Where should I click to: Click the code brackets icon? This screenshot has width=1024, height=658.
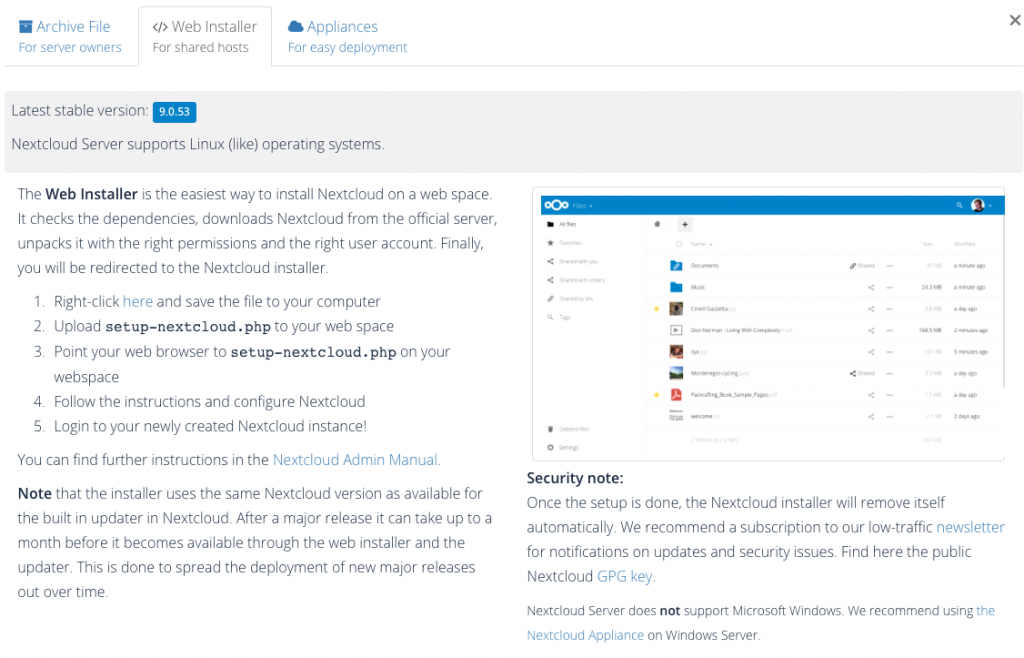tap(160, 27)
